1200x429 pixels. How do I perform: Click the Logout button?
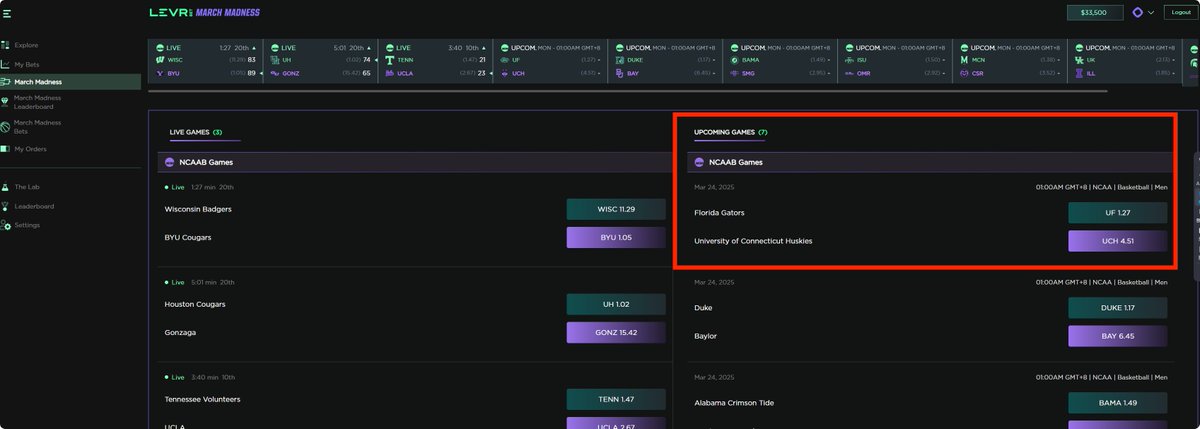pyautogui.click(x=1181, y=13)
